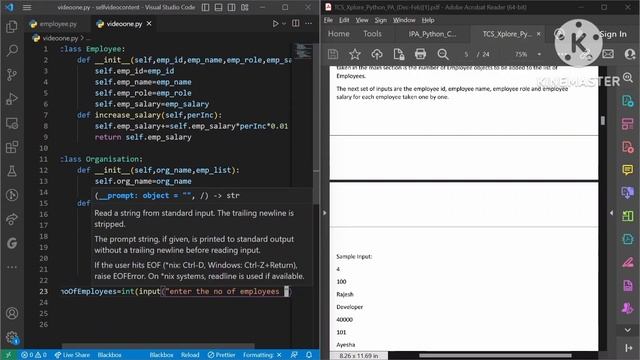Toggle secondary side bar layout button
The image size is (640, 360).
click(x=231, y=7)
